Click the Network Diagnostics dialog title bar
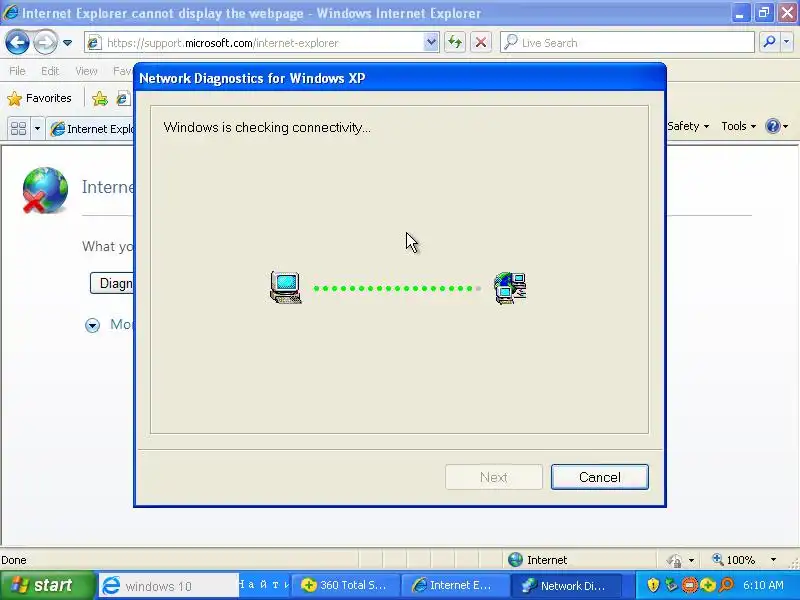The width and height of the screenshot is (800, 600). pos(400,78)
